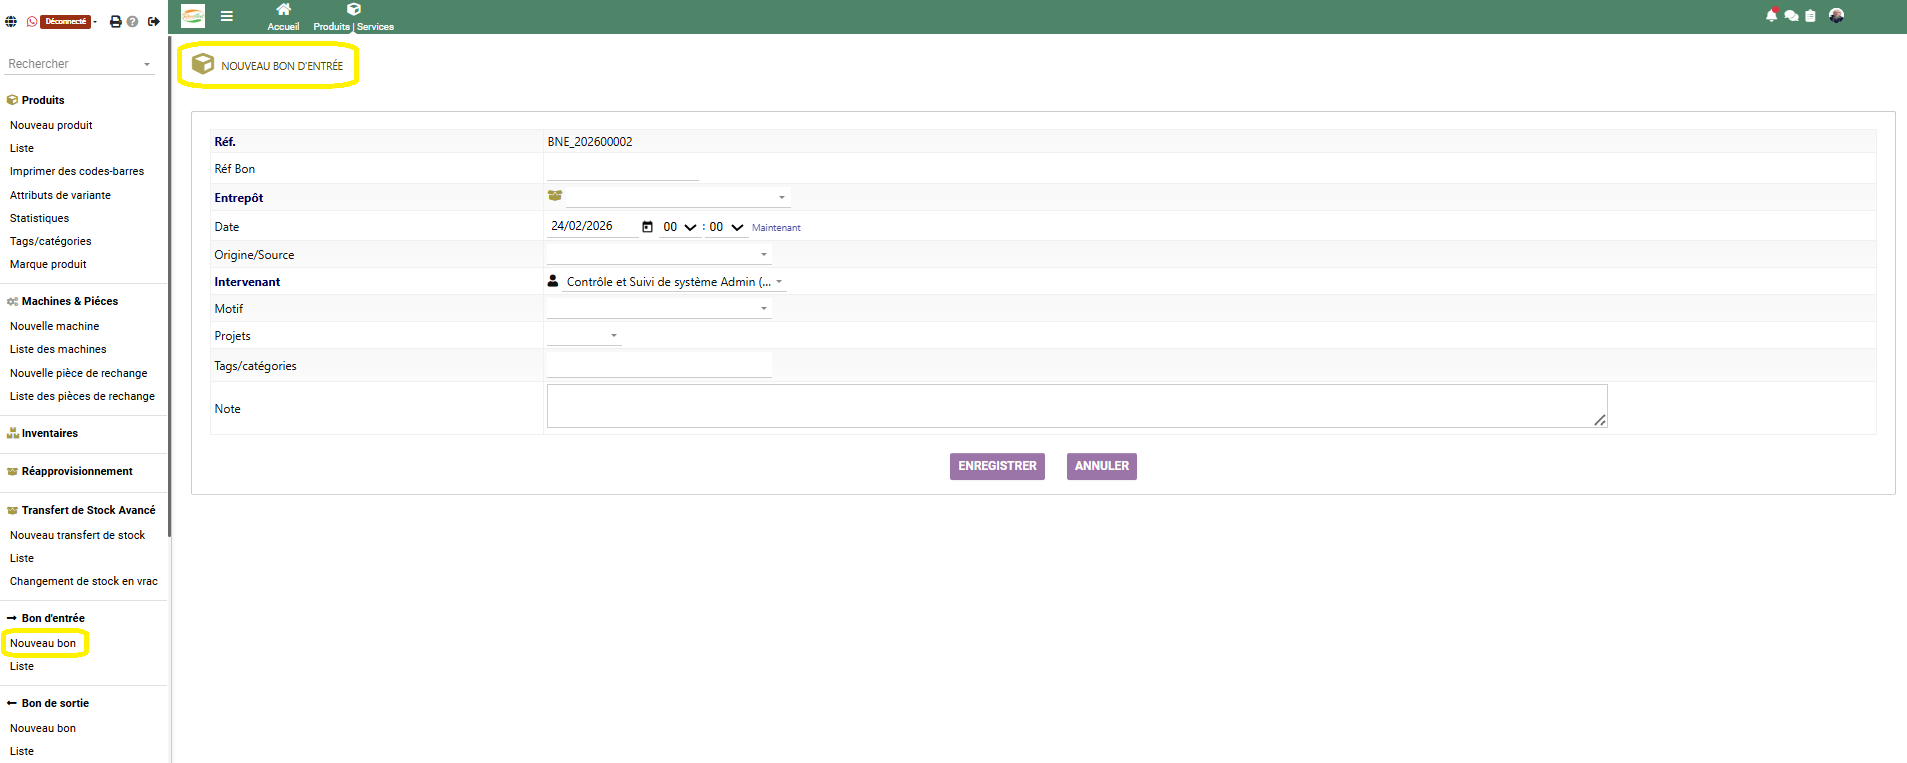Open Produits | Services top menu

coord(353,17)
